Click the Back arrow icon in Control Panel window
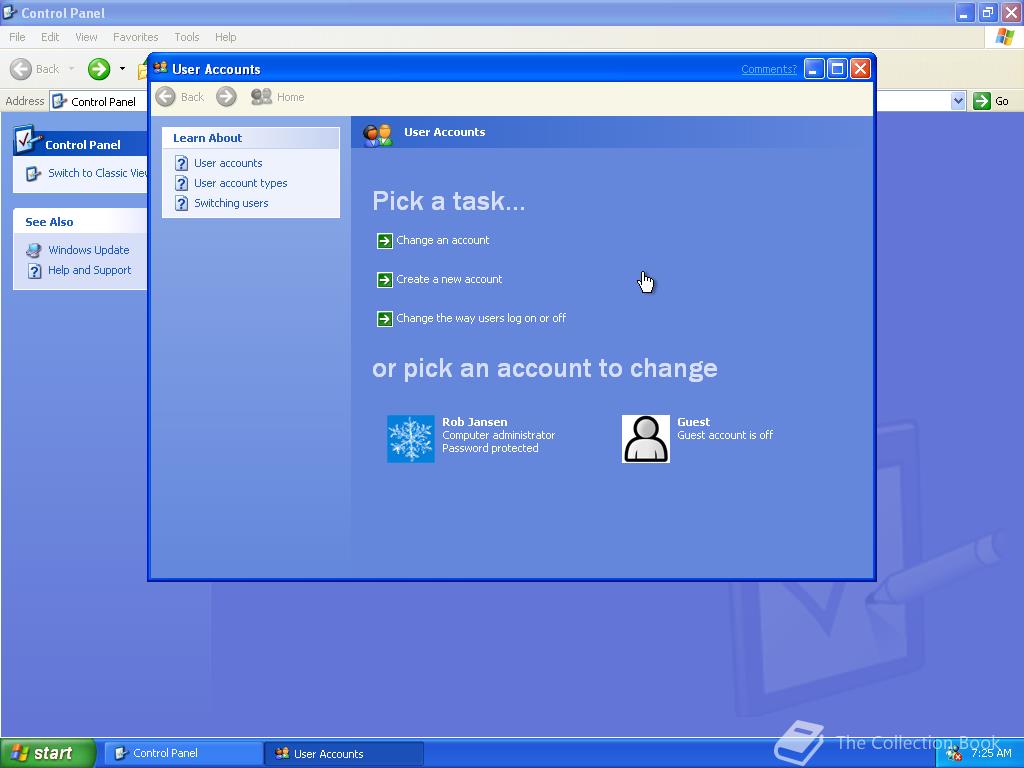 21,69
